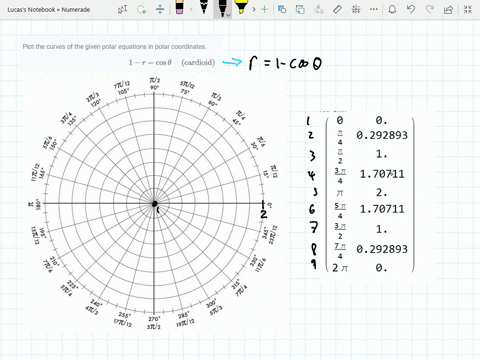Open the math assistant icon
Image resolution: width=480 pixels, height=360 pixels.
click(x=356, y=9)
